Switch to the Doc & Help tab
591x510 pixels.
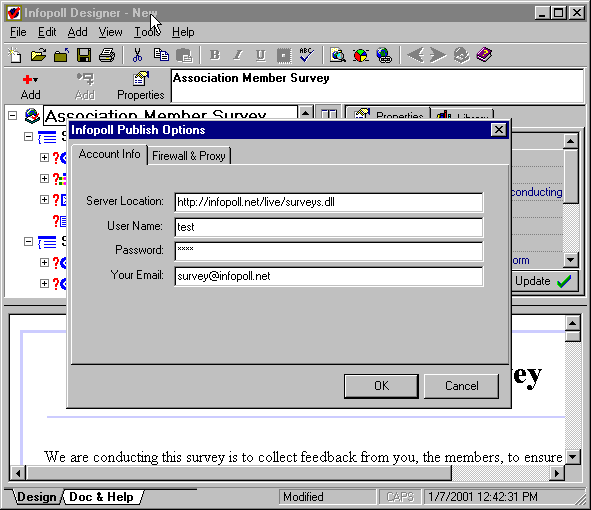click(x=102, y=497)
